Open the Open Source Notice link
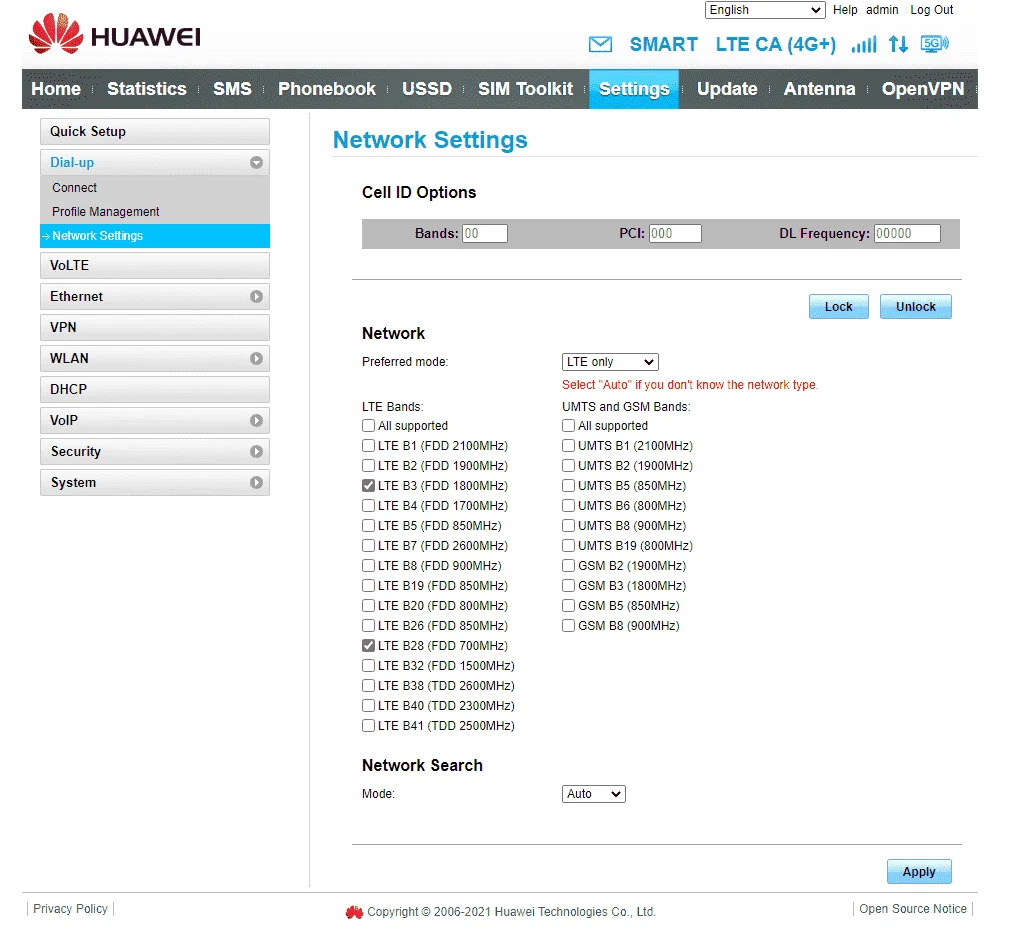 click(x=913, y=909)
